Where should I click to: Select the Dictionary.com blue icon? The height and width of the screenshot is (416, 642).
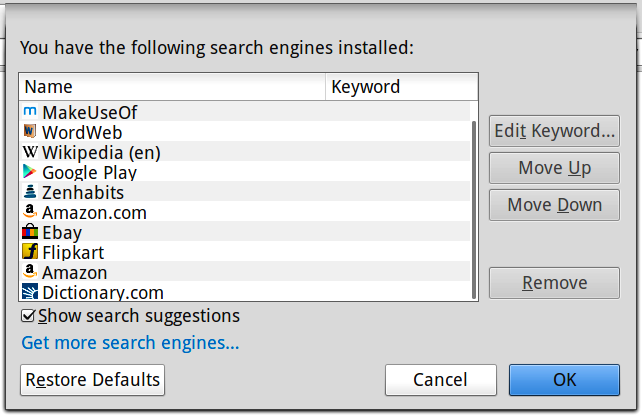30,292
